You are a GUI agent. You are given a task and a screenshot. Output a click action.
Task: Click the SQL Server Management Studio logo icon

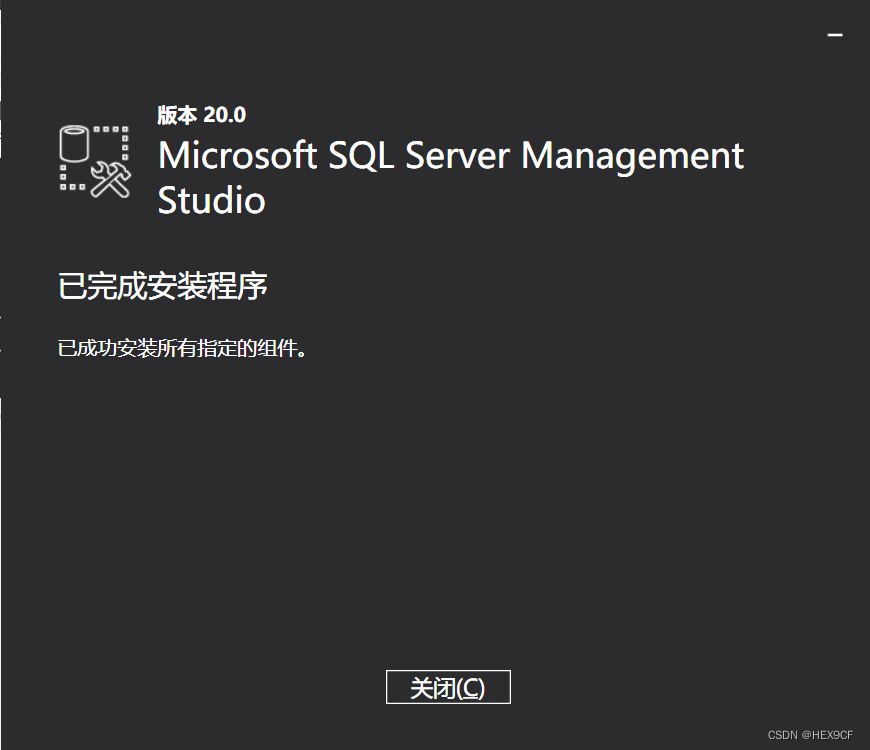point(95,161)
